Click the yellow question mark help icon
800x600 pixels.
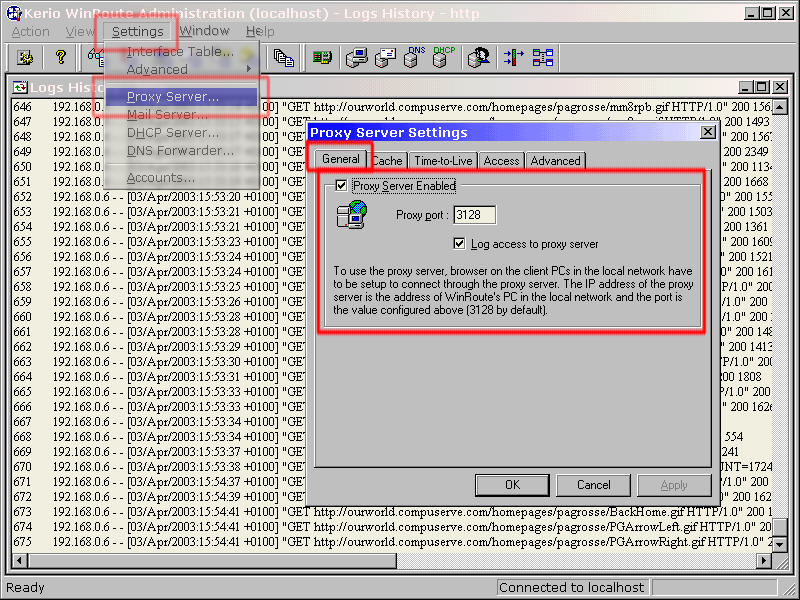tap(61, 57)
